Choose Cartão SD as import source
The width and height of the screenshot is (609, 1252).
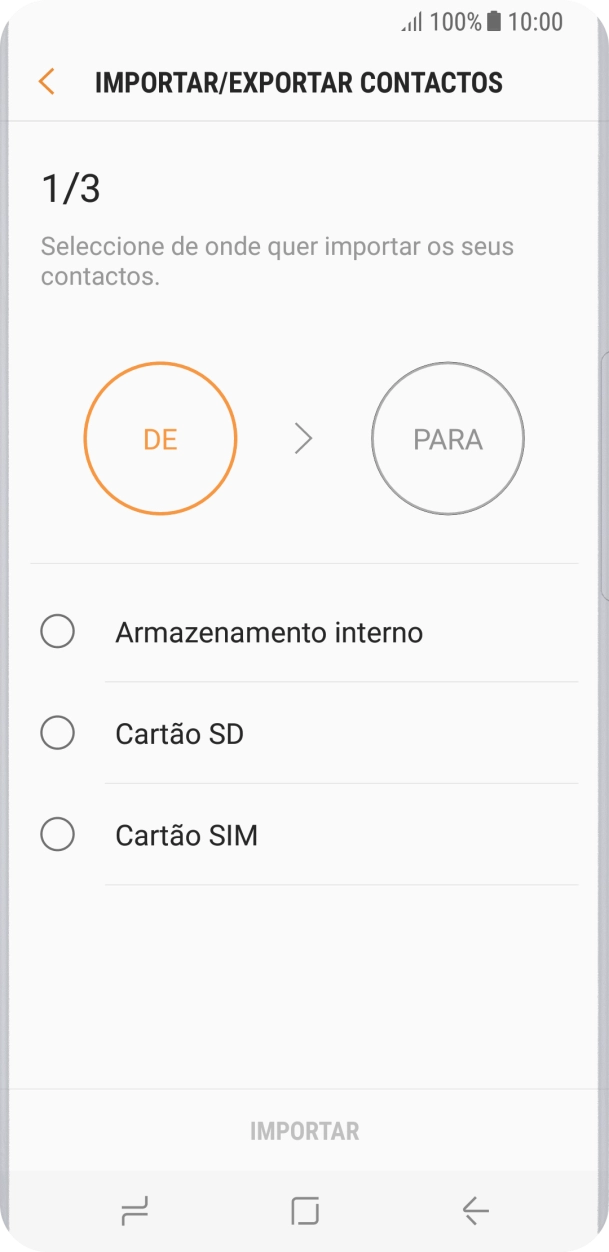point(57,733)
